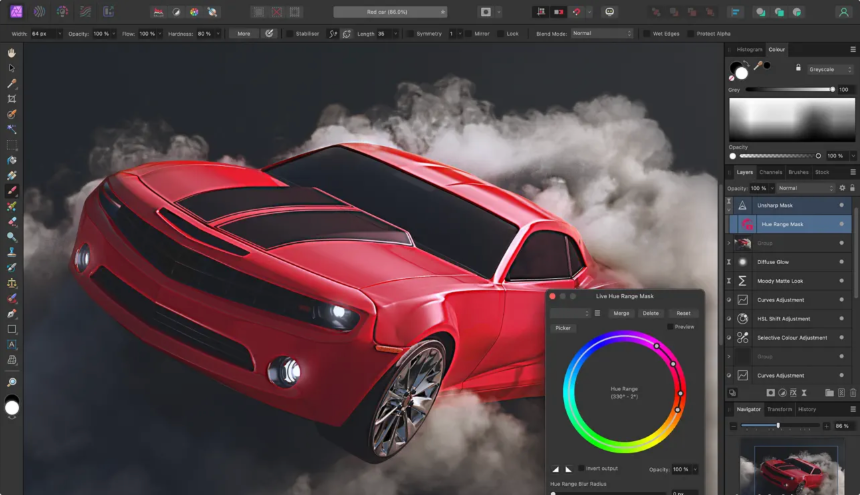The width and height of the screenshot is (860, 495).
Task: Click Reset in Live Hue Range Mask
Action: 683,313
